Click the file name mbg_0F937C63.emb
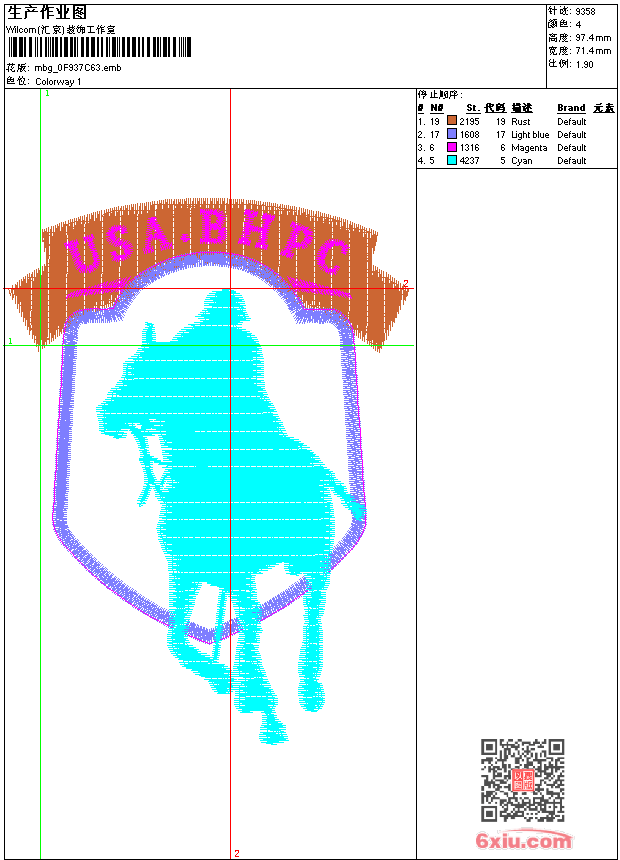 click(77, 68)
